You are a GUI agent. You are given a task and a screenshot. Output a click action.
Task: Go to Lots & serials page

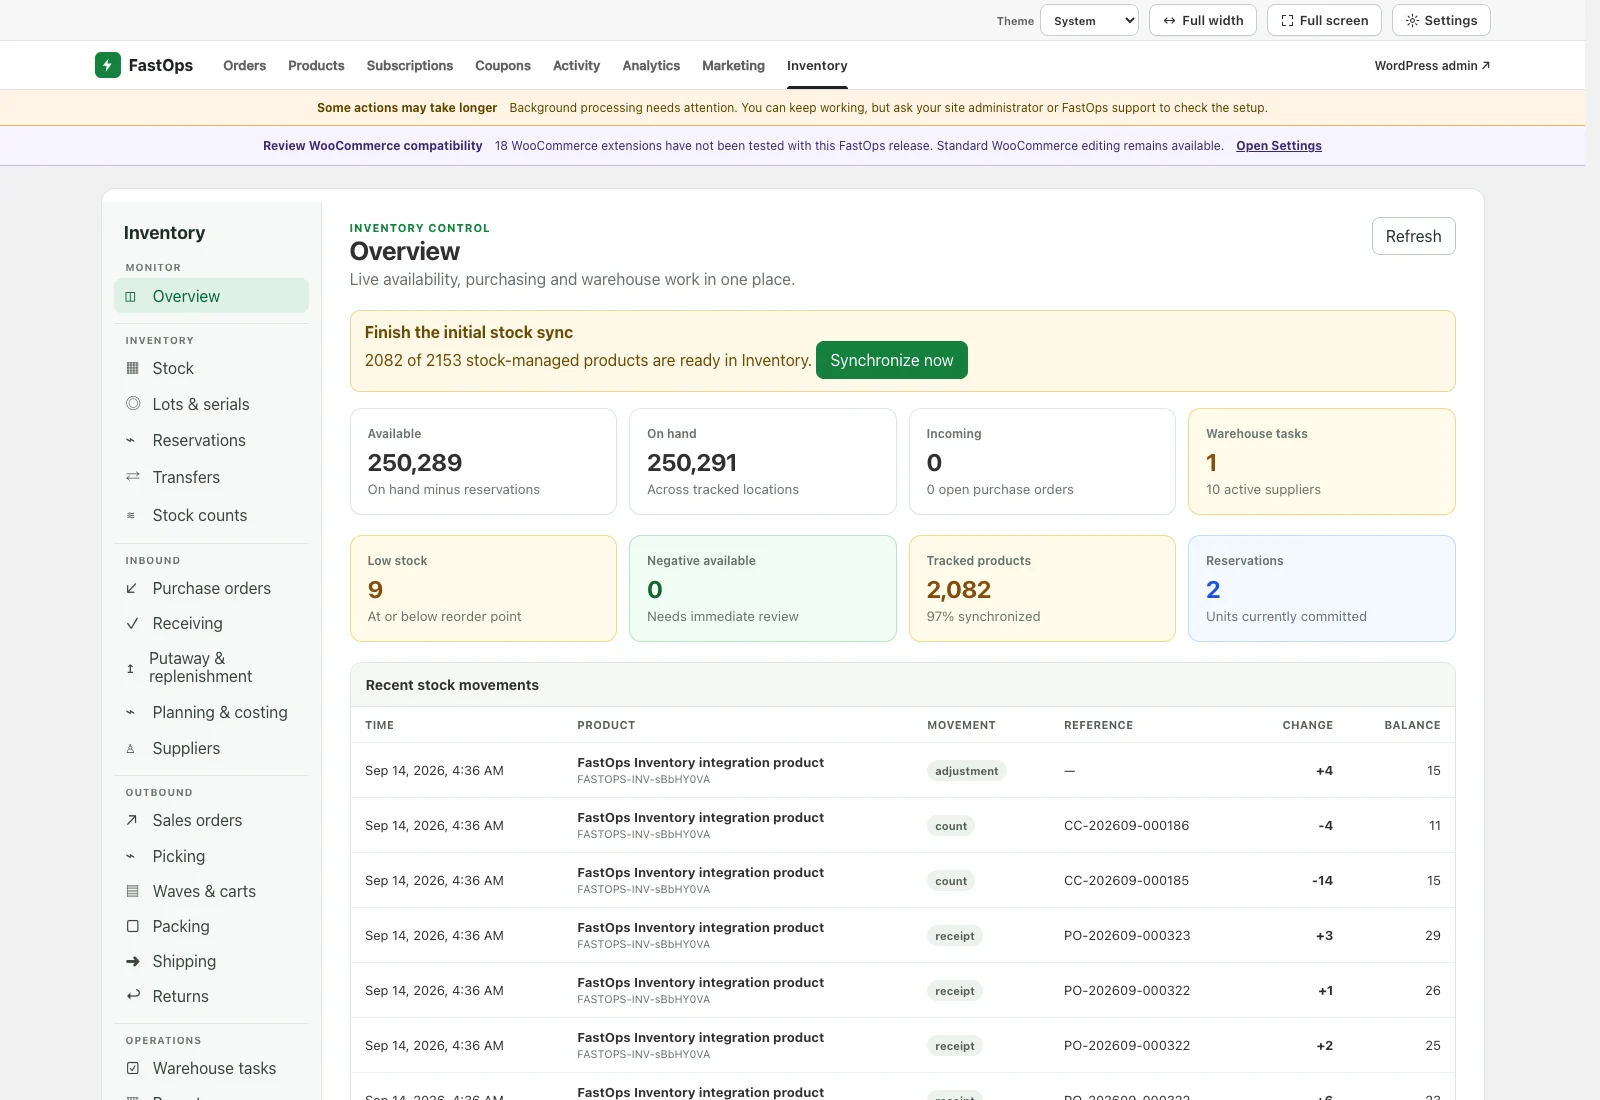click(211, 404)
